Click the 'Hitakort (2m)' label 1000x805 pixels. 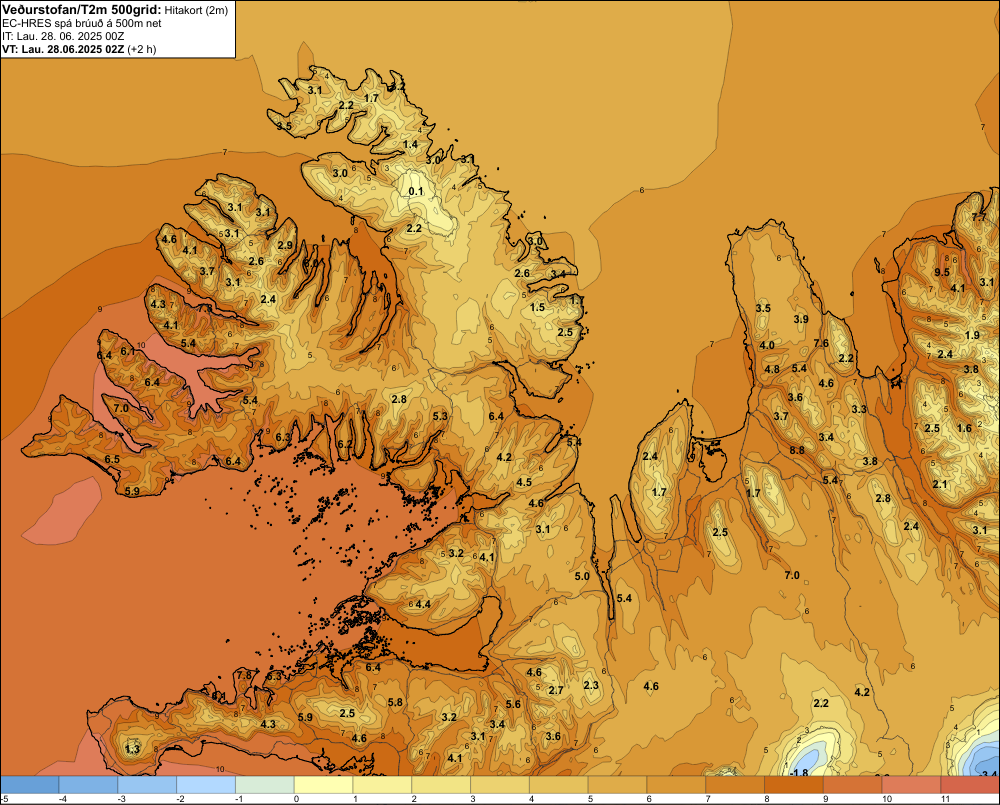[196, 10]
